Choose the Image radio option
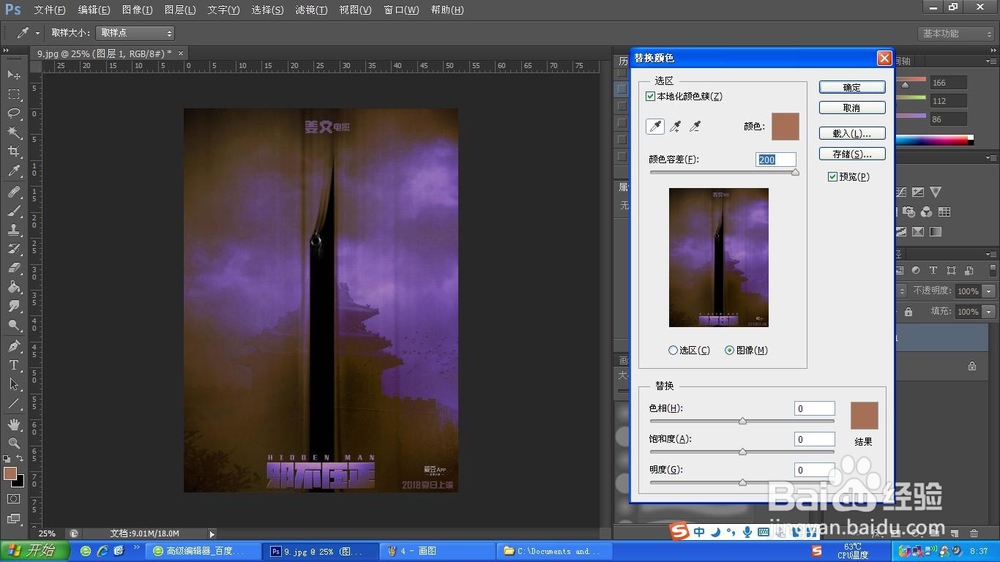This screenshot has width=1000, height=562. 729,350
